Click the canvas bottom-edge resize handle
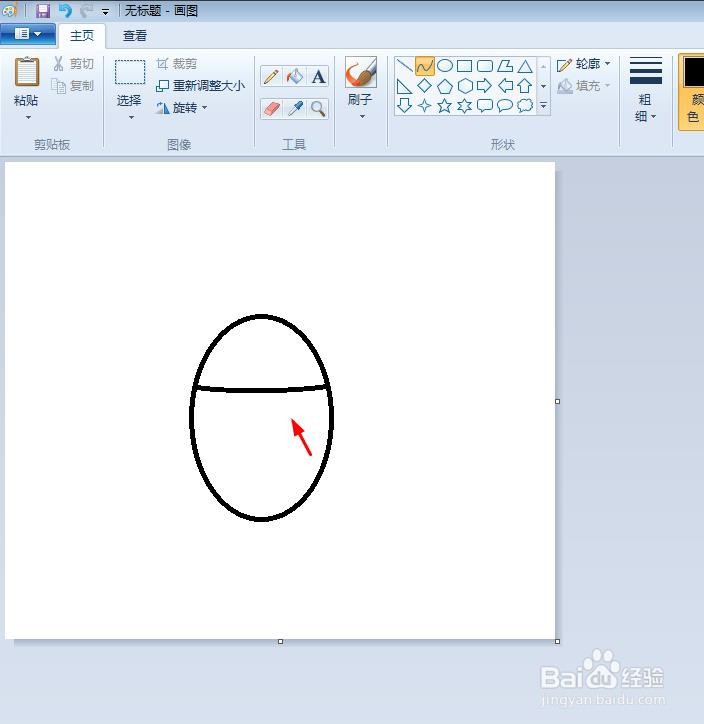The image size is (704, 724). coord(280,641)
